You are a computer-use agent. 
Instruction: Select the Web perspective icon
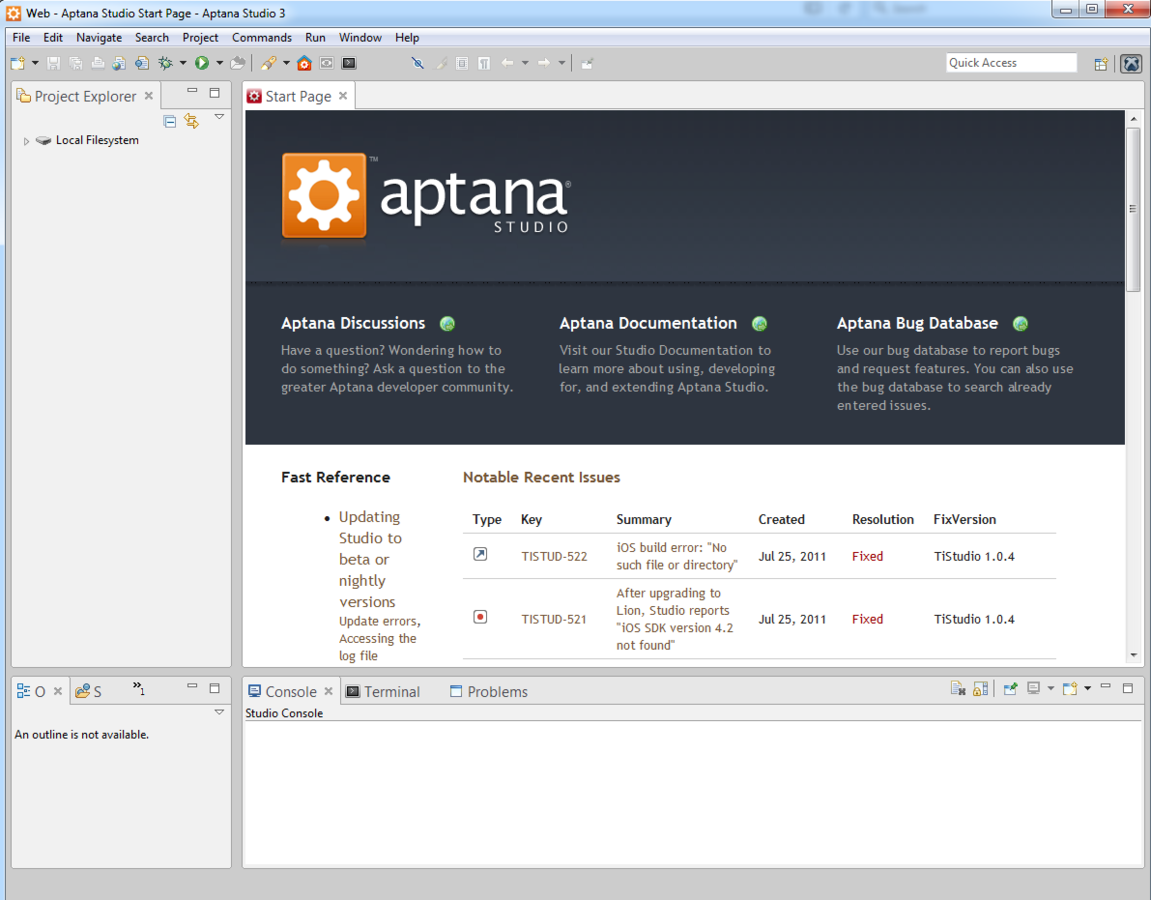coord(1131,64)
